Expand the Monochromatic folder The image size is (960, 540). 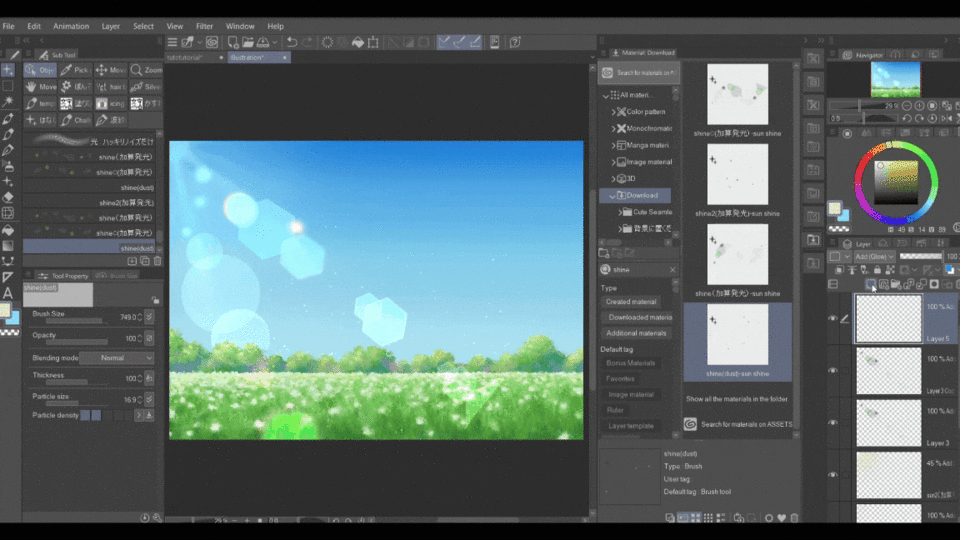coord(613,129)
